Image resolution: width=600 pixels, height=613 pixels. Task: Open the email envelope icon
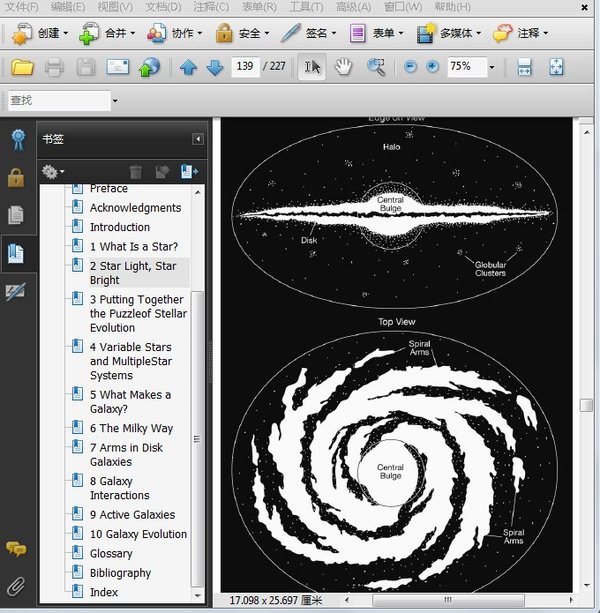click(118, 68)
